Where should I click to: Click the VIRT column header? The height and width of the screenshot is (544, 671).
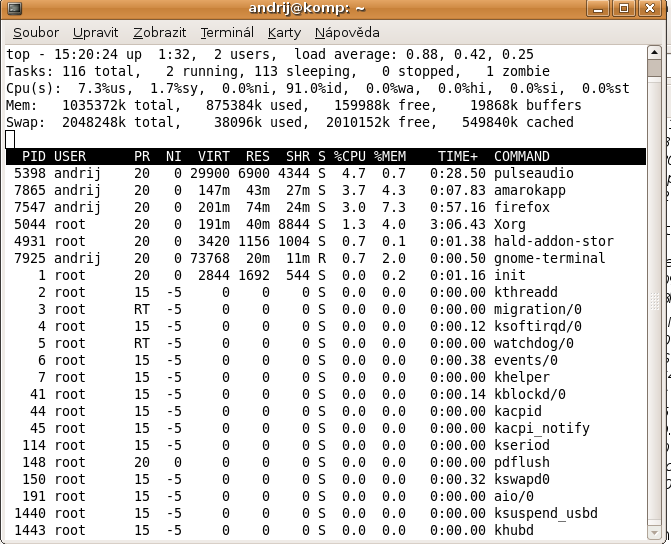click(214, 156)
